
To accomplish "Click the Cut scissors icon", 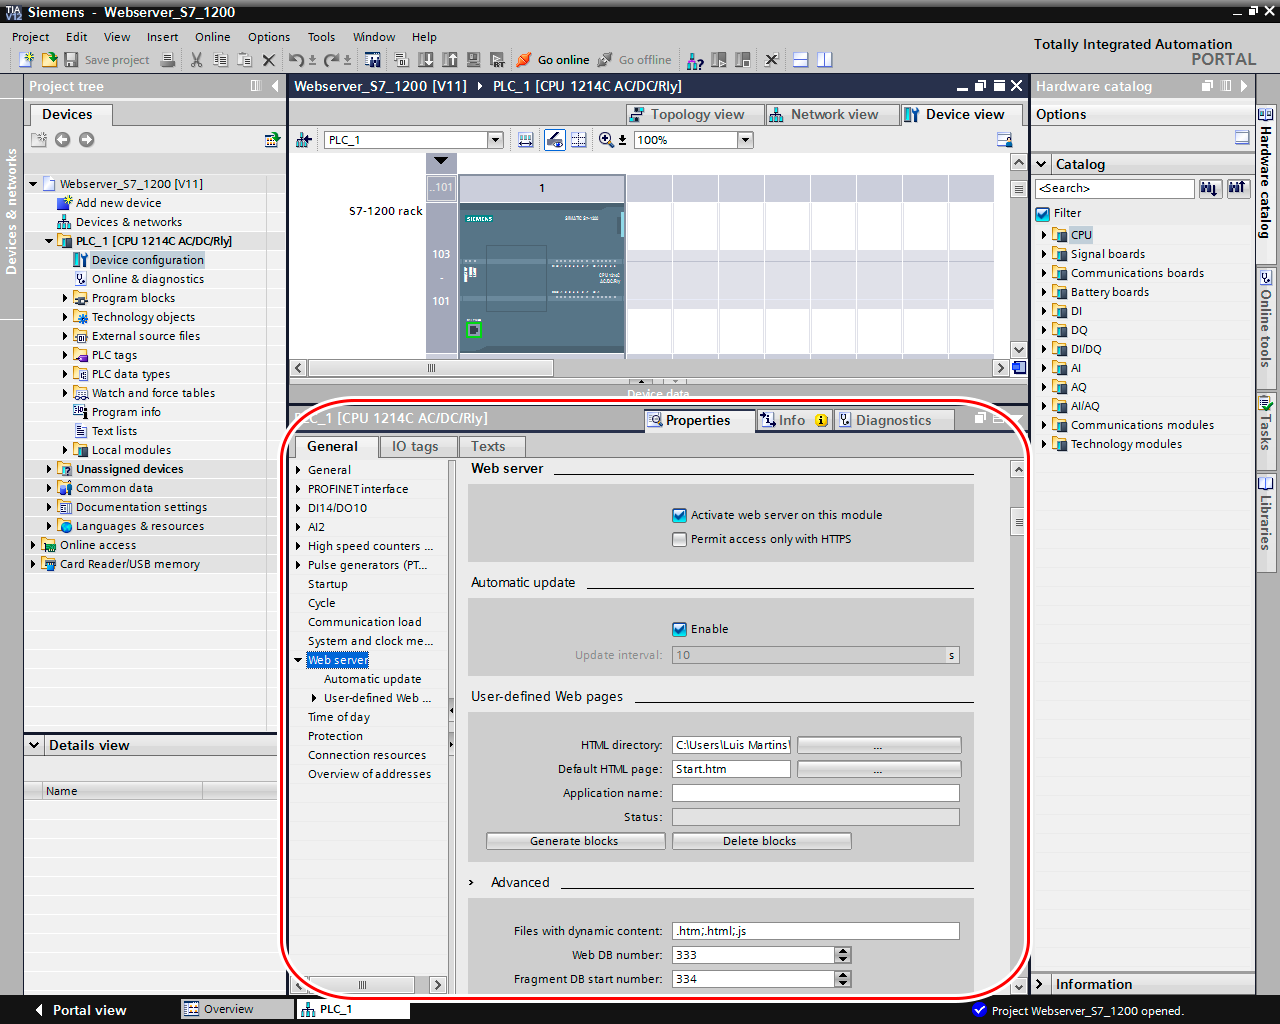I will tap(196, 60).
